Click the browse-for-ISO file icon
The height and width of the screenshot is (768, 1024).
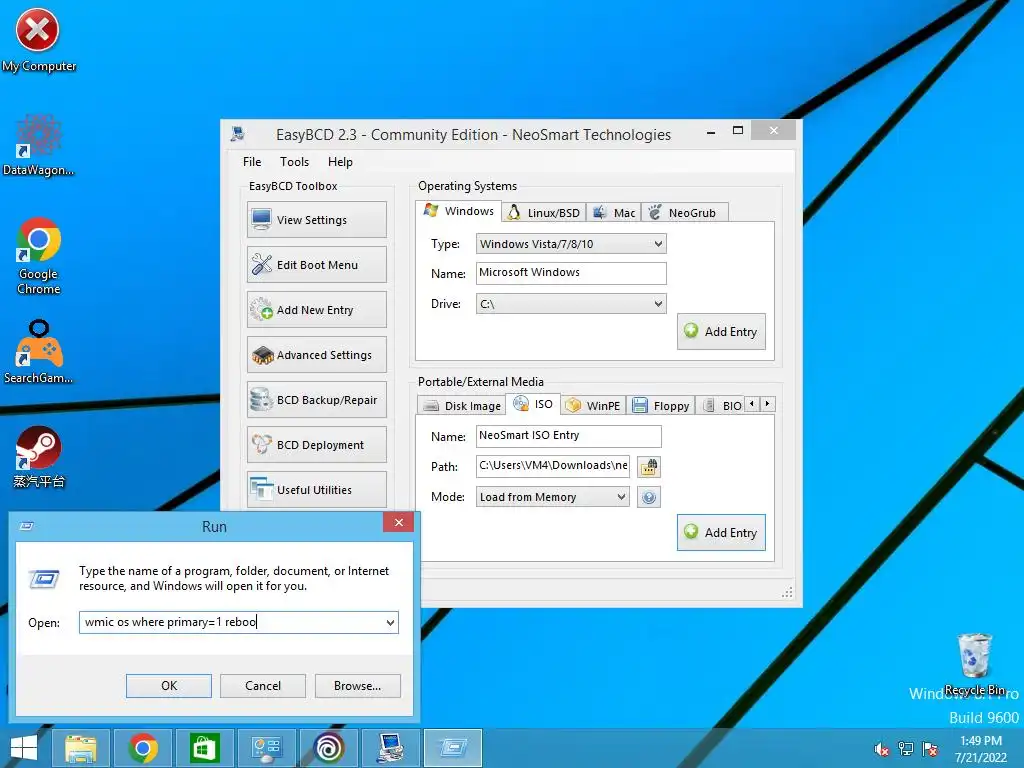648,467
